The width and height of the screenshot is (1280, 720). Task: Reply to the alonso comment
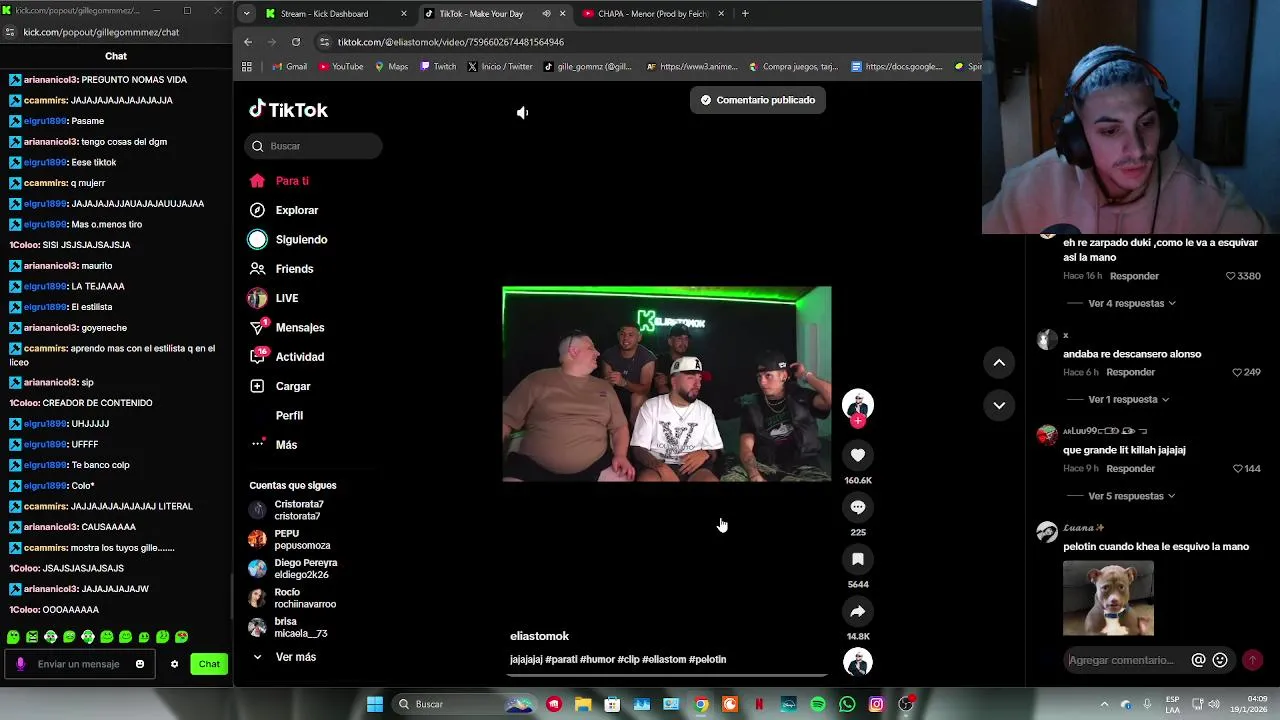(x=1131, y=372)
